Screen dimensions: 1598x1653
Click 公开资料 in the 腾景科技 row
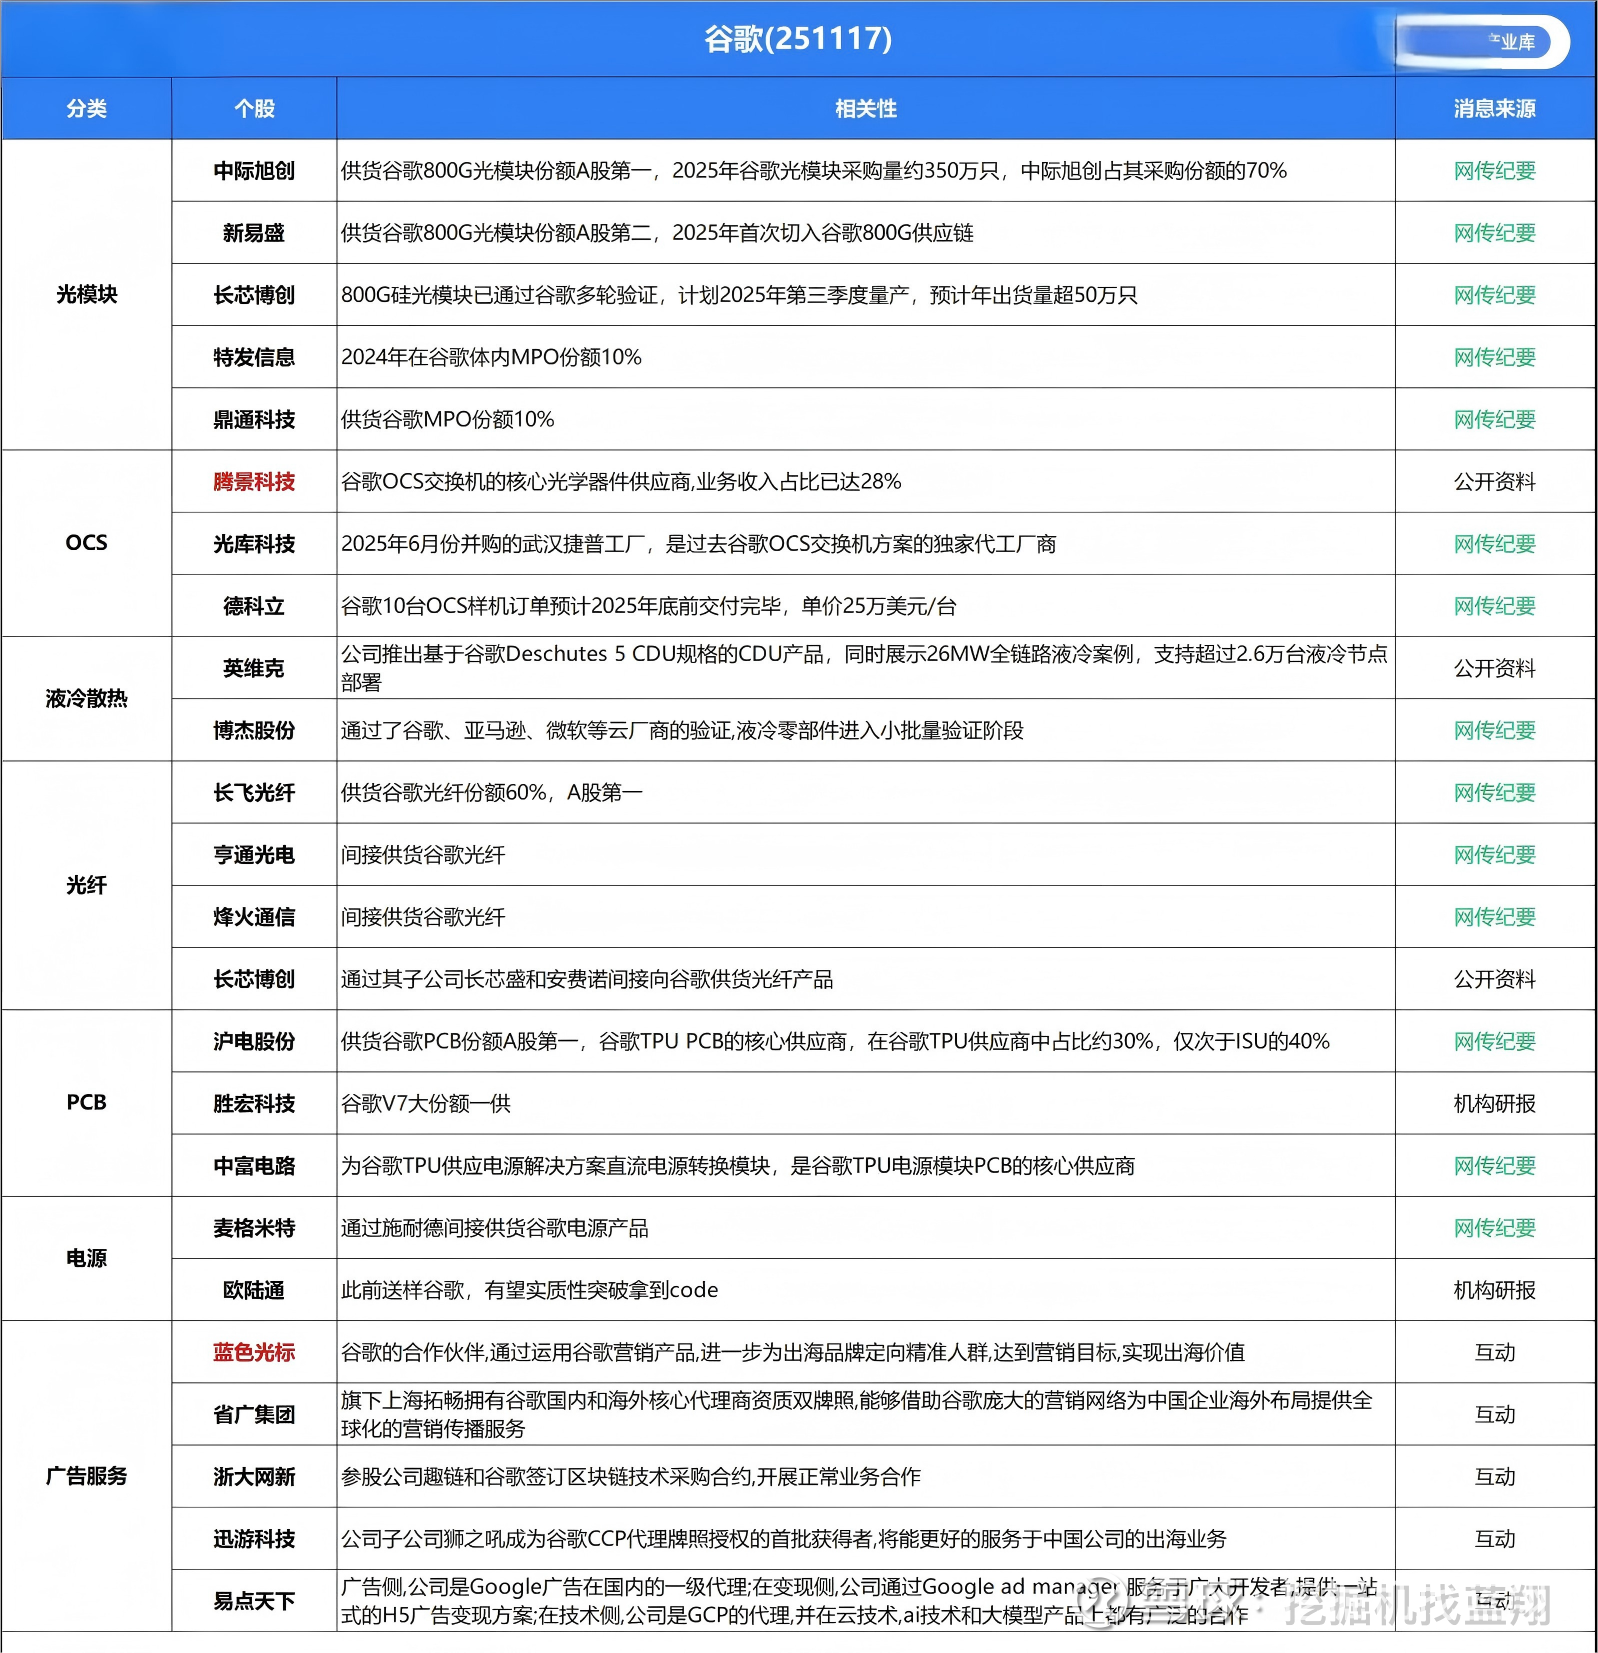point(1495,482)
